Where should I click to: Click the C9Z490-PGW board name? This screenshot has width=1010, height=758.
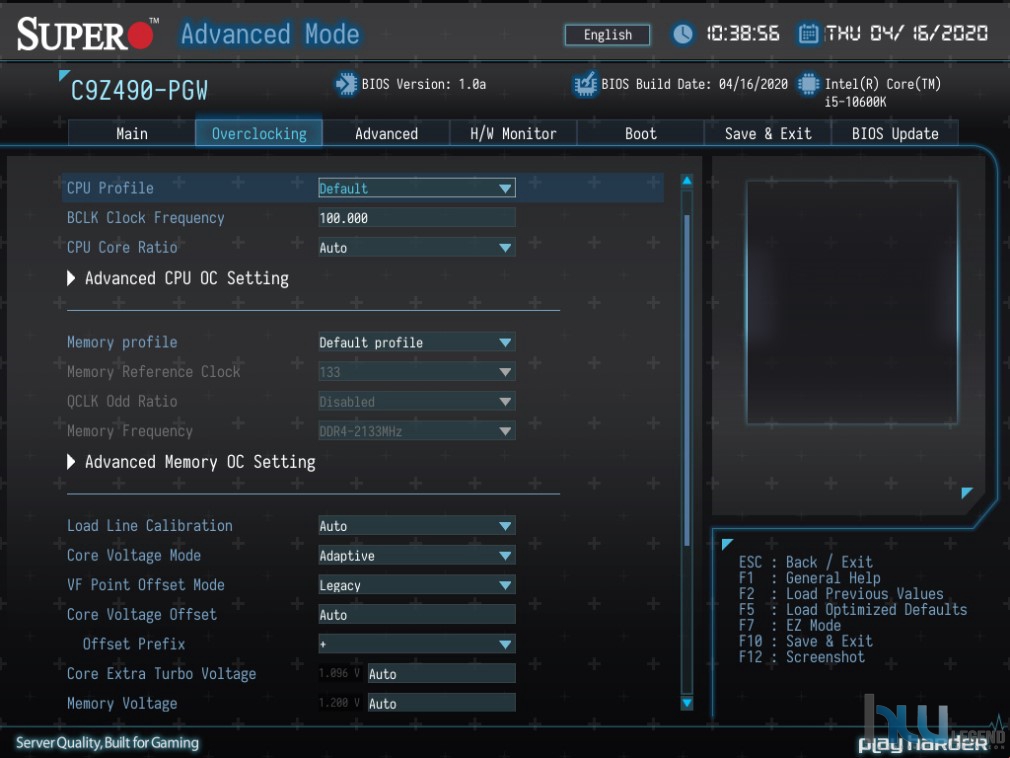coord(139,91)
